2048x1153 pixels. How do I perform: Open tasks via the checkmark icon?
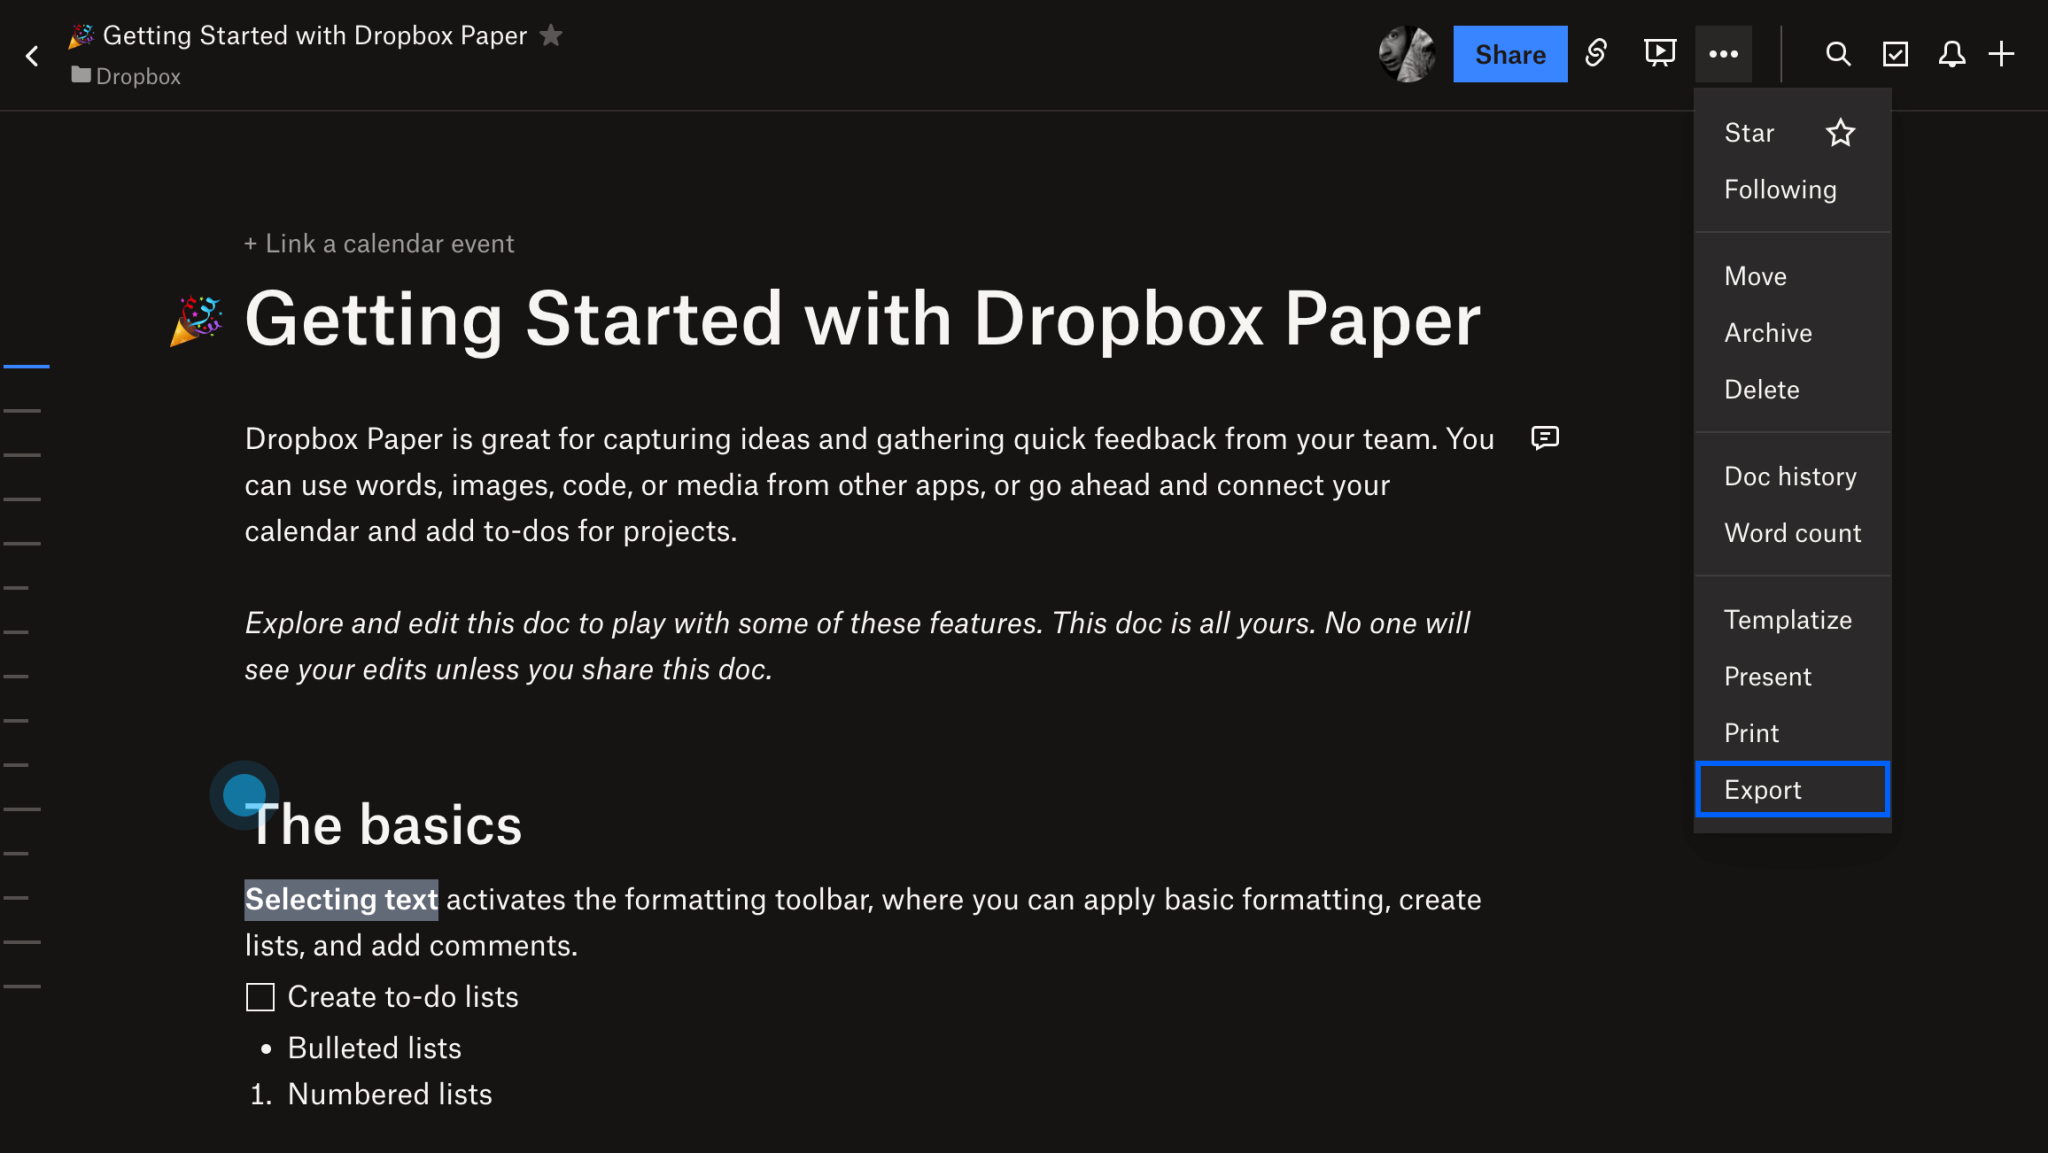click(1895, 54)
